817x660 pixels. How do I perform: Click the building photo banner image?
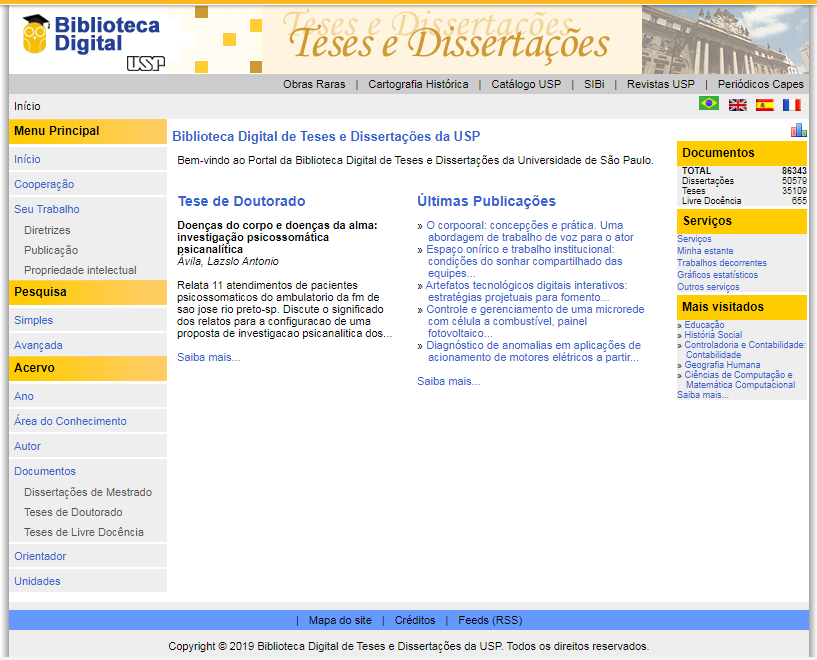(725, 40)
